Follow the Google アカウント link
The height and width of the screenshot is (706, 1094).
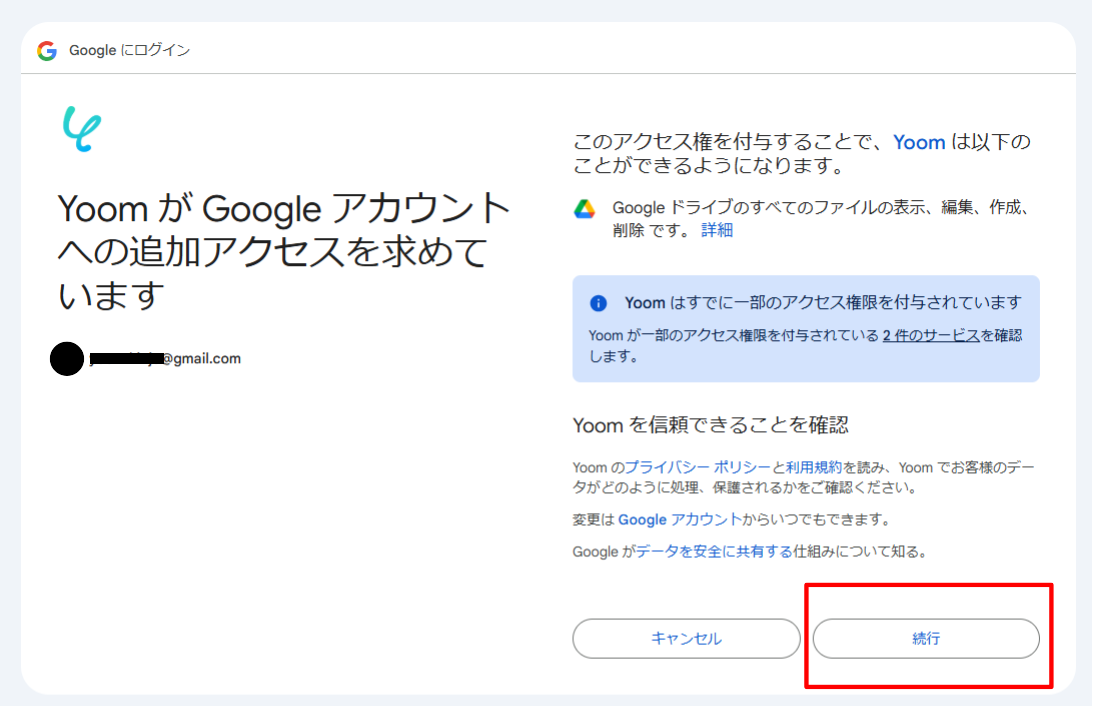(680, 520)
